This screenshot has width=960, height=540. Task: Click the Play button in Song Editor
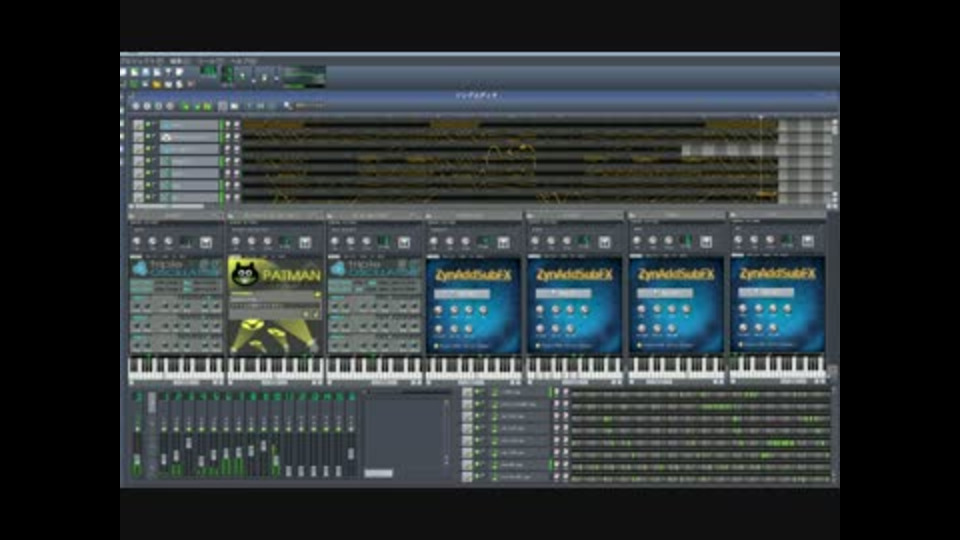(x=135, y=107)
